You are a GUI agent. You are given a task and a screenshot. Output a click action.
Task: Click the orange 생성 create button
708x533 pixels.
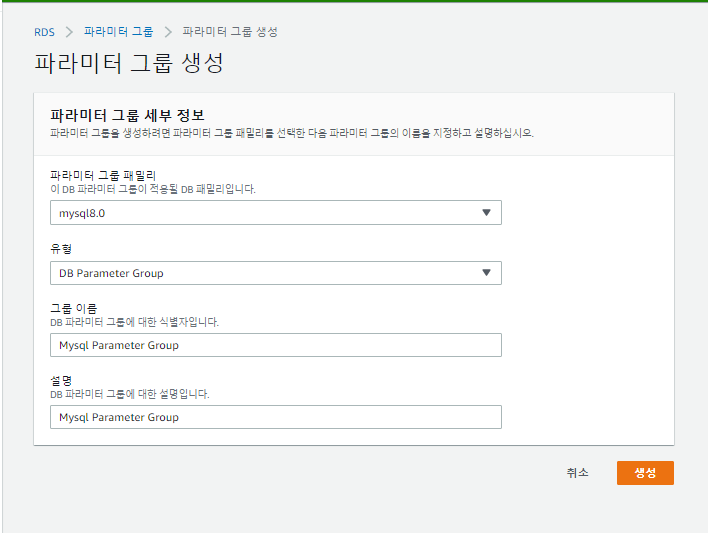point(645,472)
